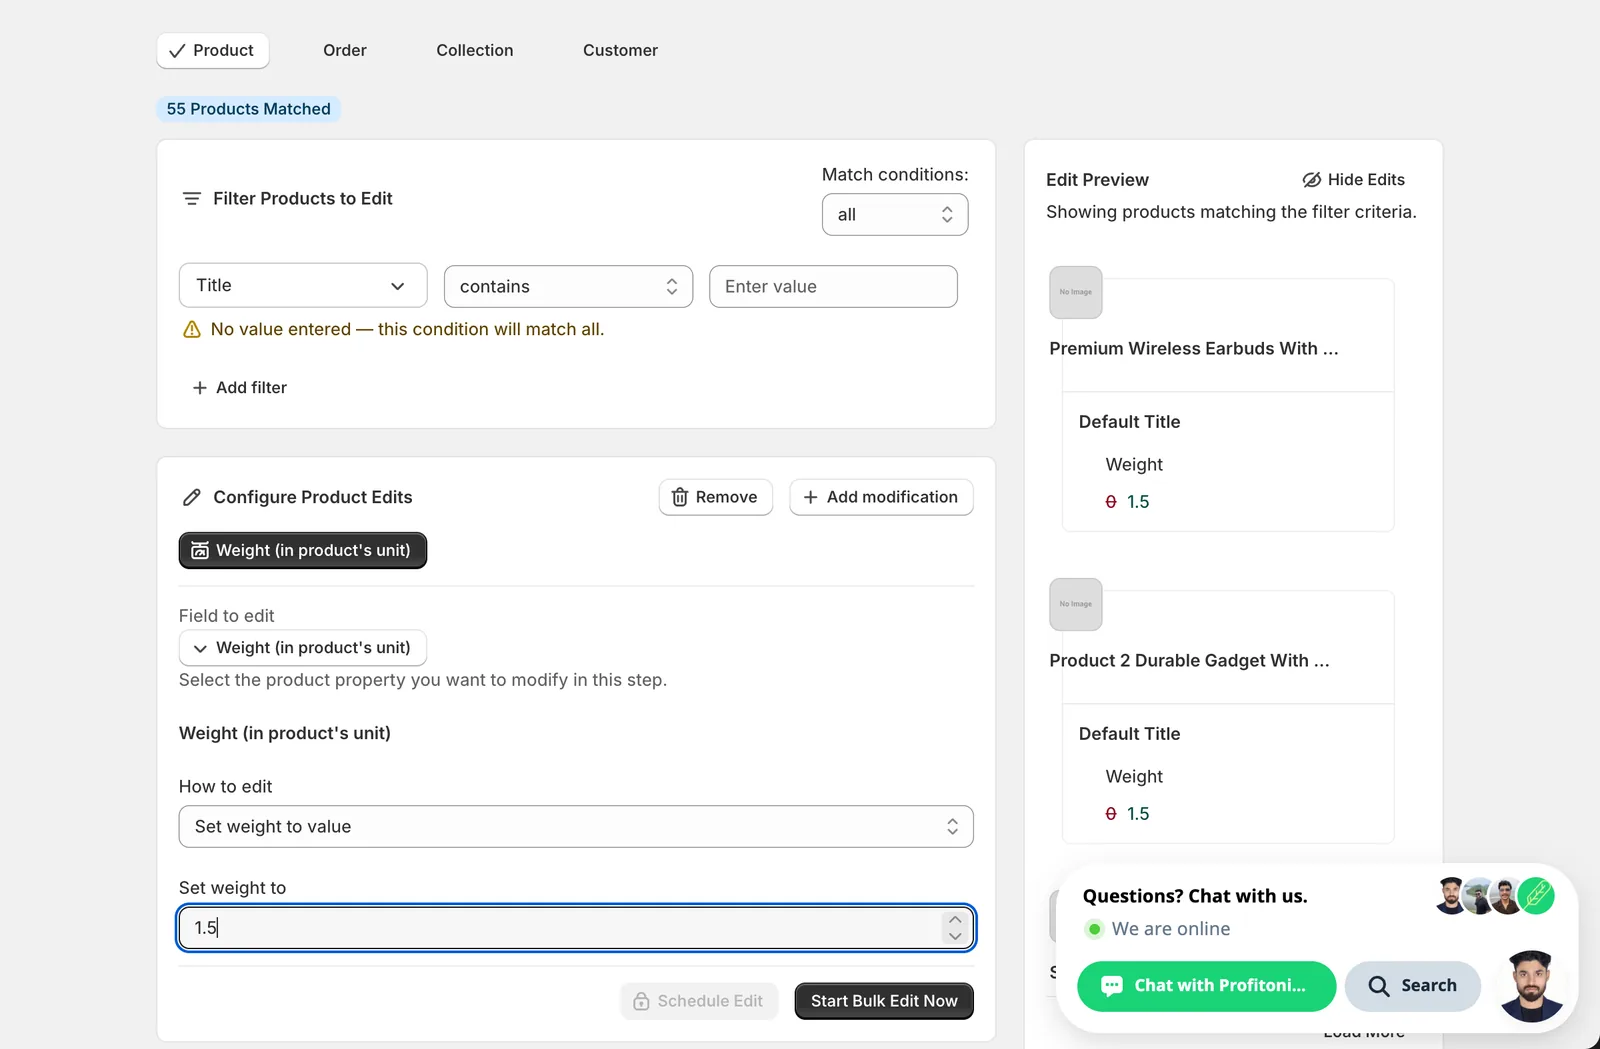Click the Premium Wireless Earbuds product thumbnail
Viewport: 1600px width, 1049px height.
(1076, 293)
